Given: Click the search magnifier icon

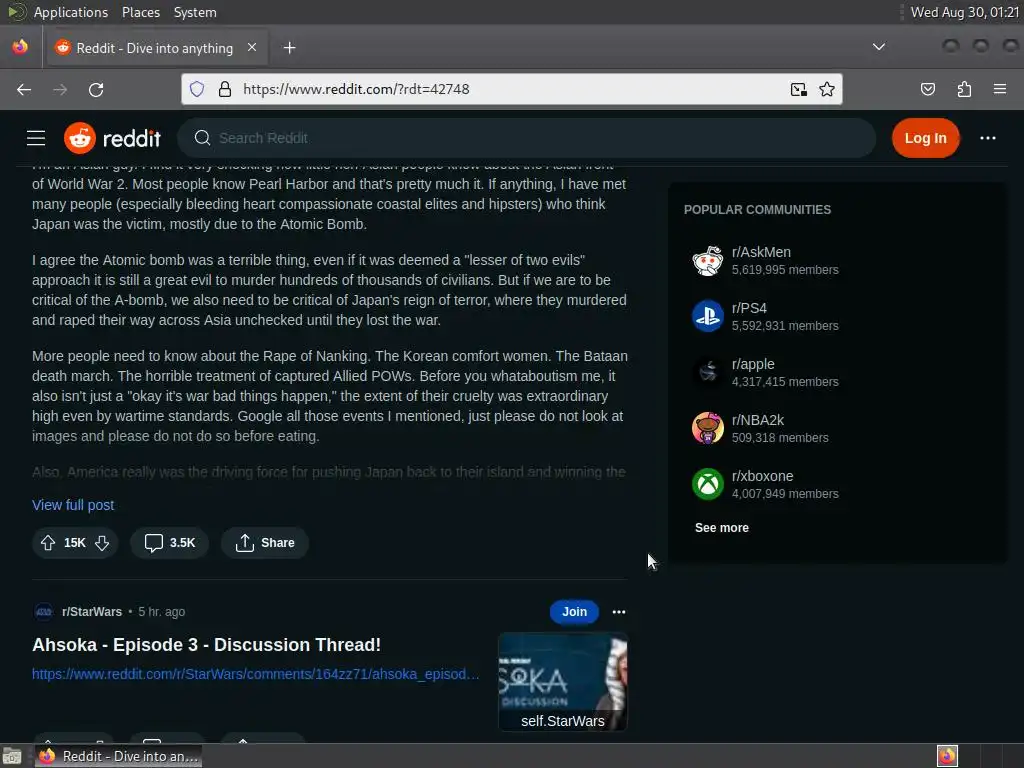Looking at the screenshot, I should coord(202,138).
